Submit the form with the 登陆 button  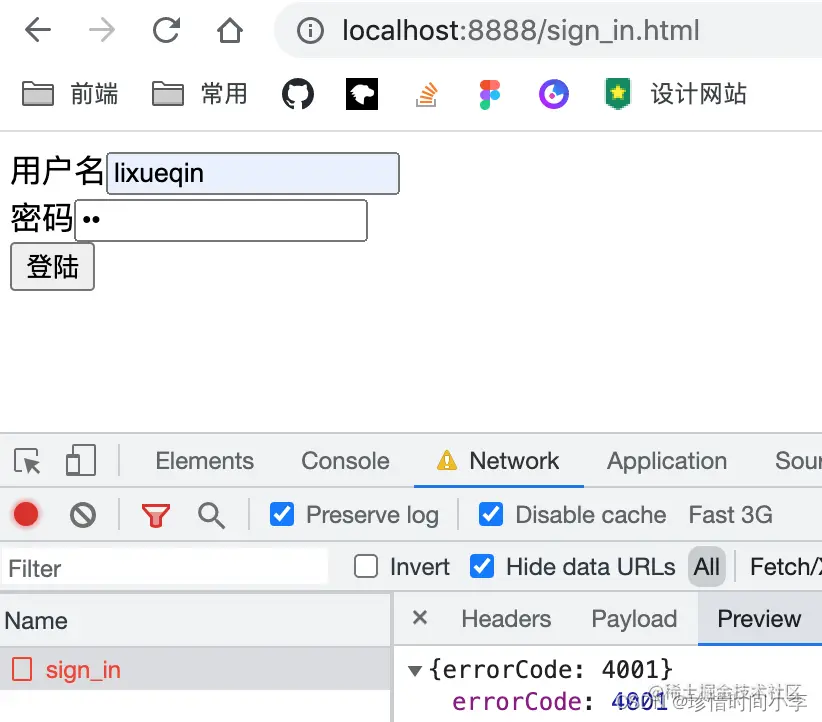tap(52, 266)
